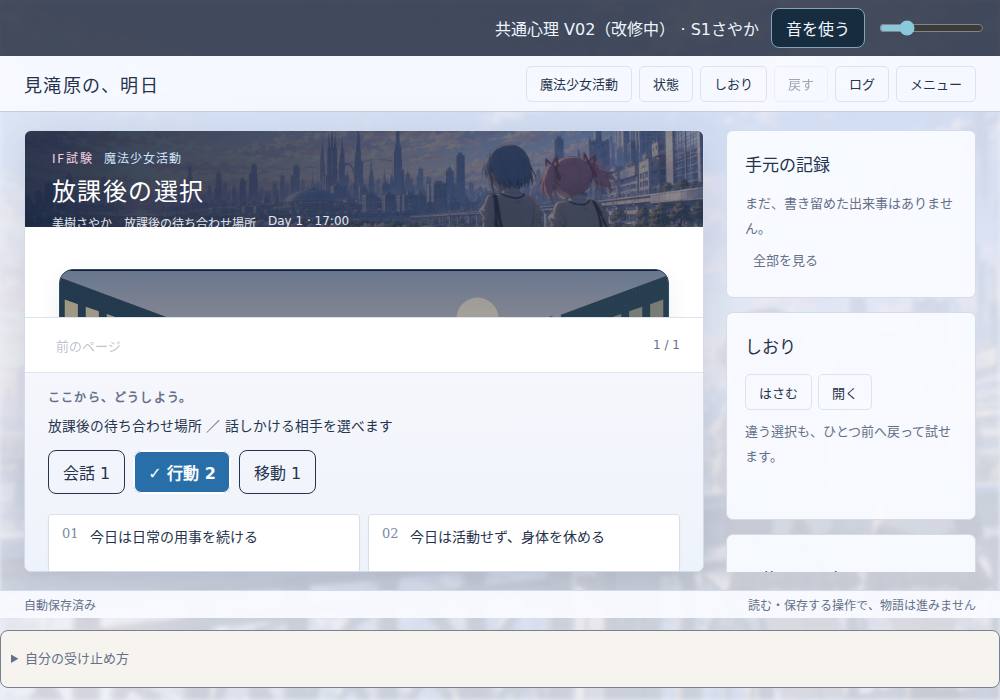Expand the 自分の受け止め方 section
1000x700 pixels.
(500, 659)
